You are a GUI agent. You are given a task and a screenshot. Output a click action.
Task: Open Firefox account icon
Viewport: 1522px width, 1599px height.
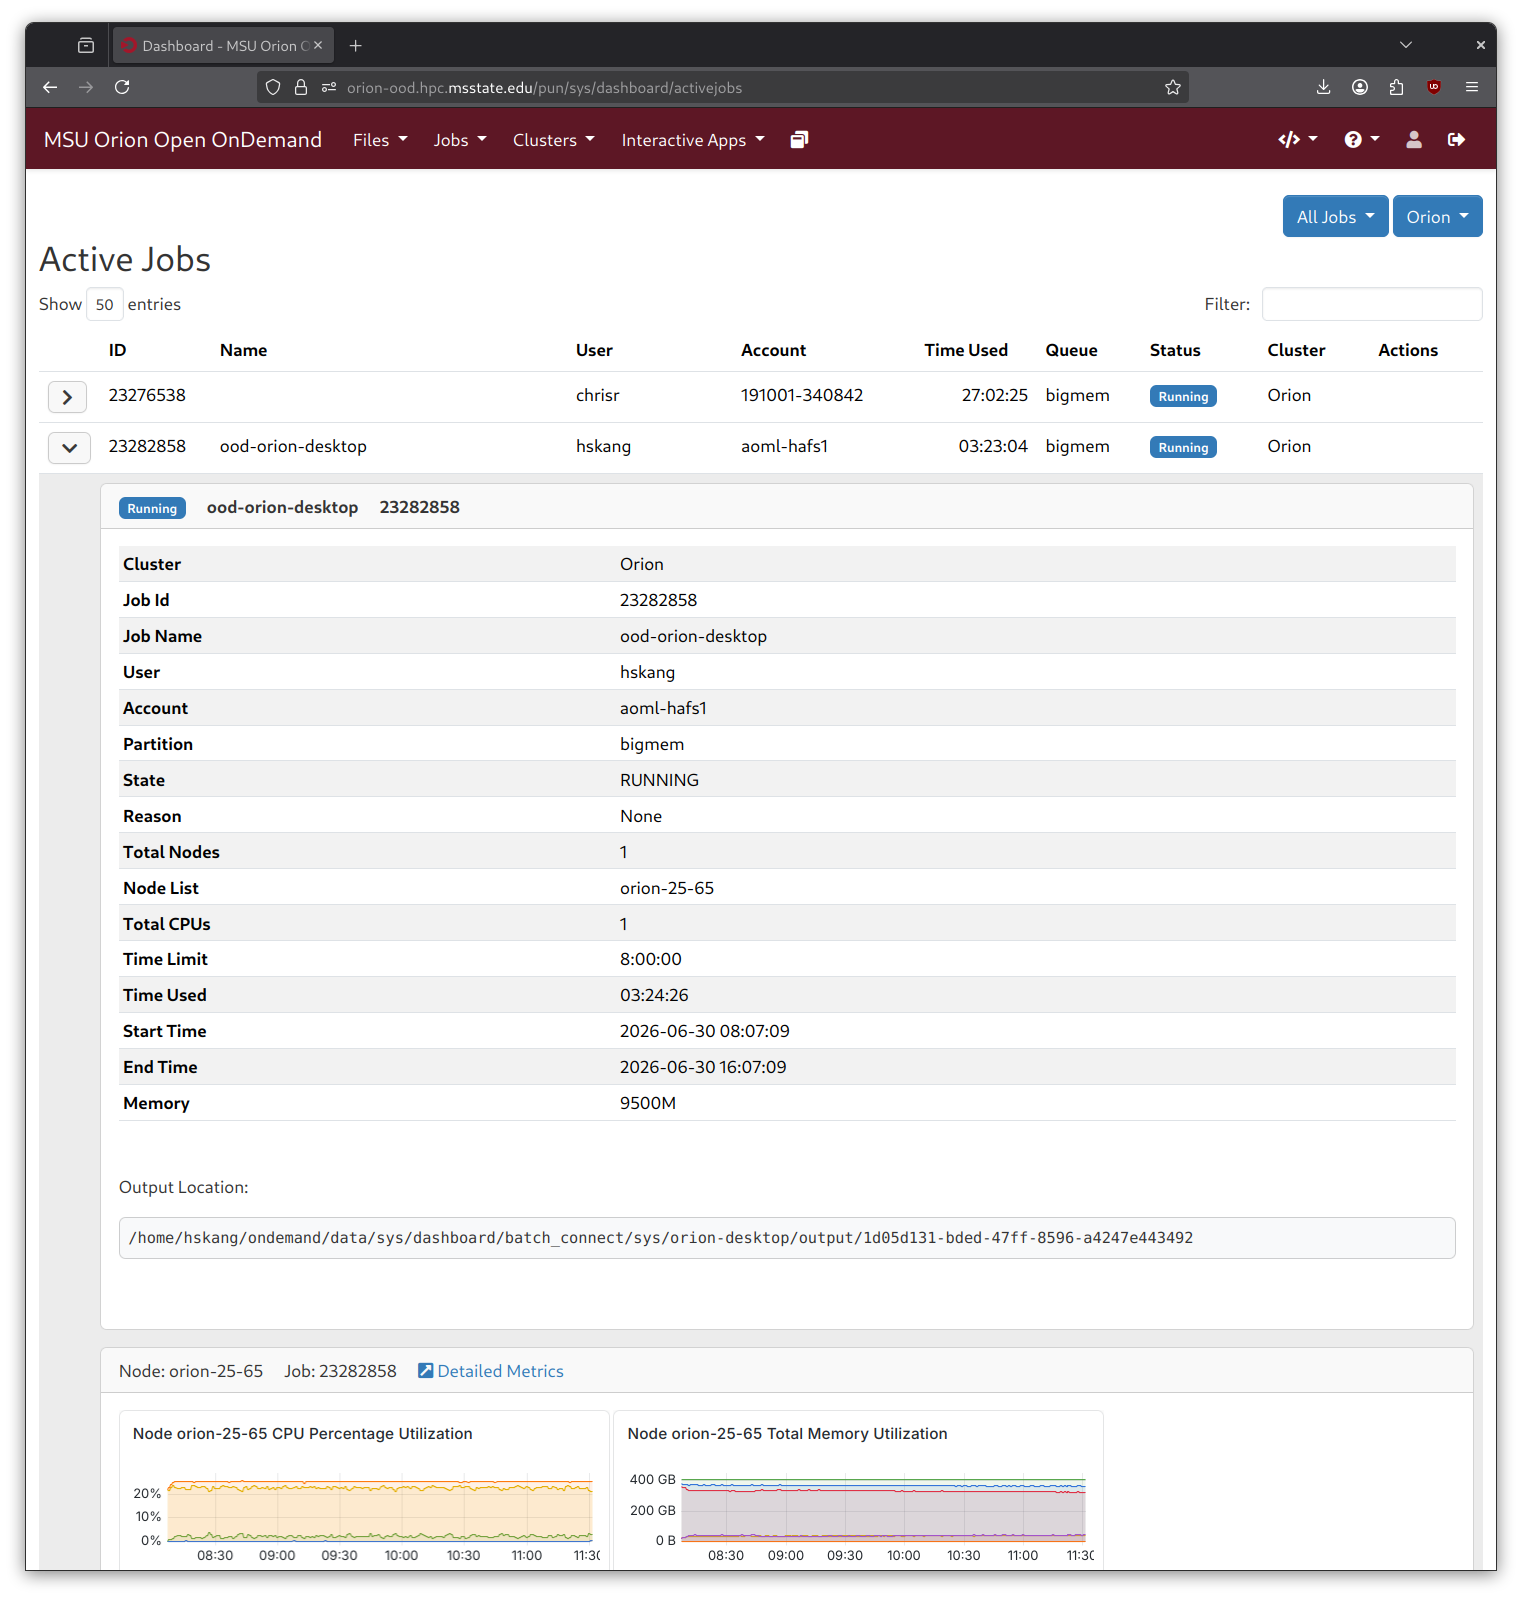coord(1360,87)
